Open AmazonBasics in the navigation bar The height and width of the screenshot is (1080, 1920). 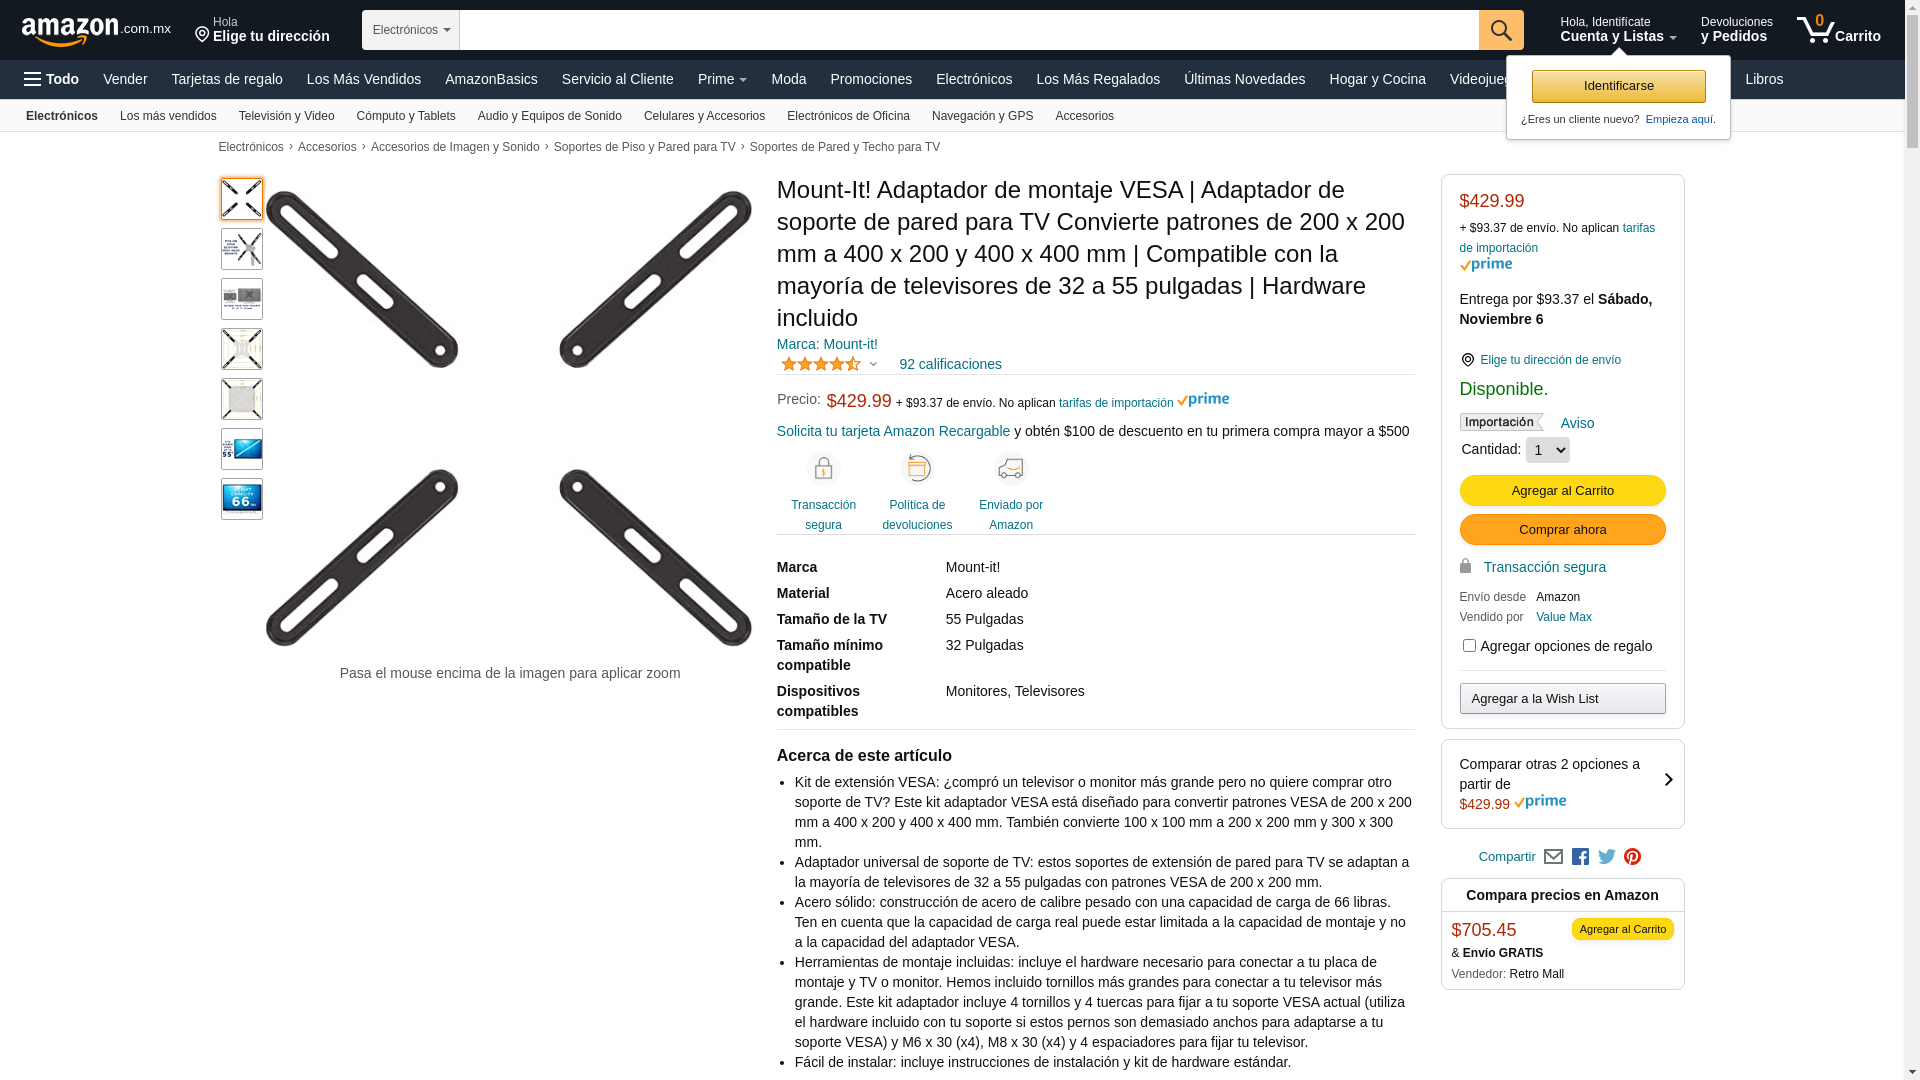click(491, 79)
